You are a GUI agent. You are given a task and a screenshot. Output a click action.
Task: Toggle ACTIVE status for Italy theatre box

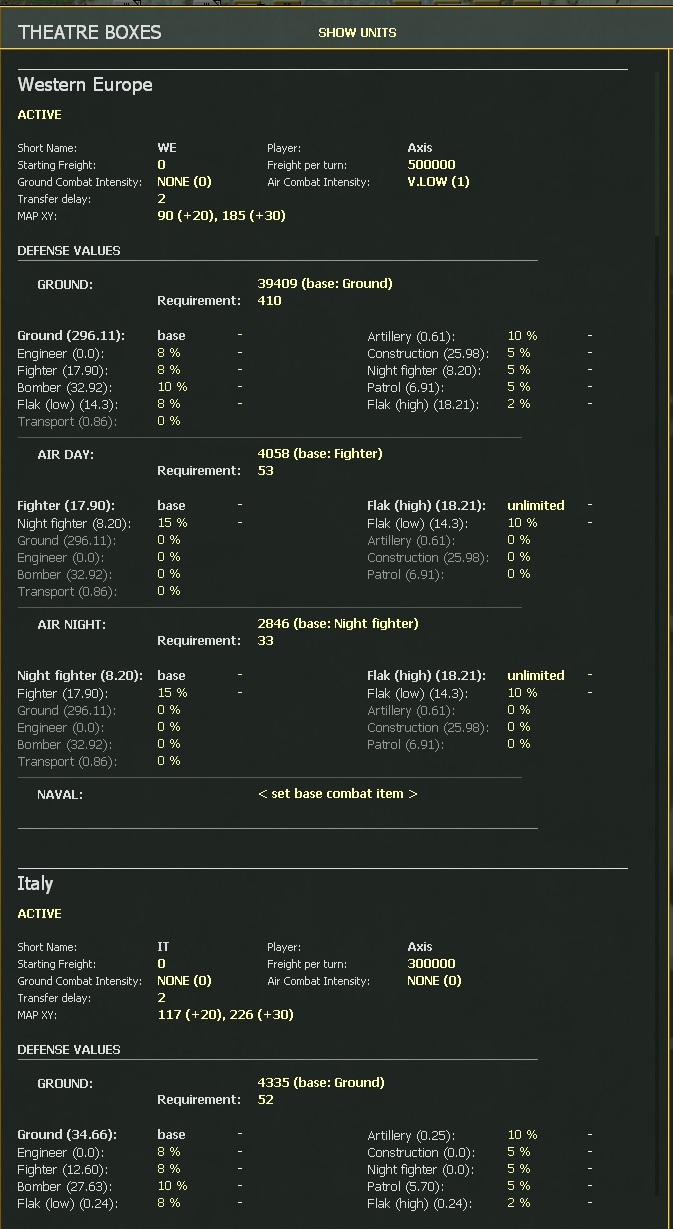[40, 914]
